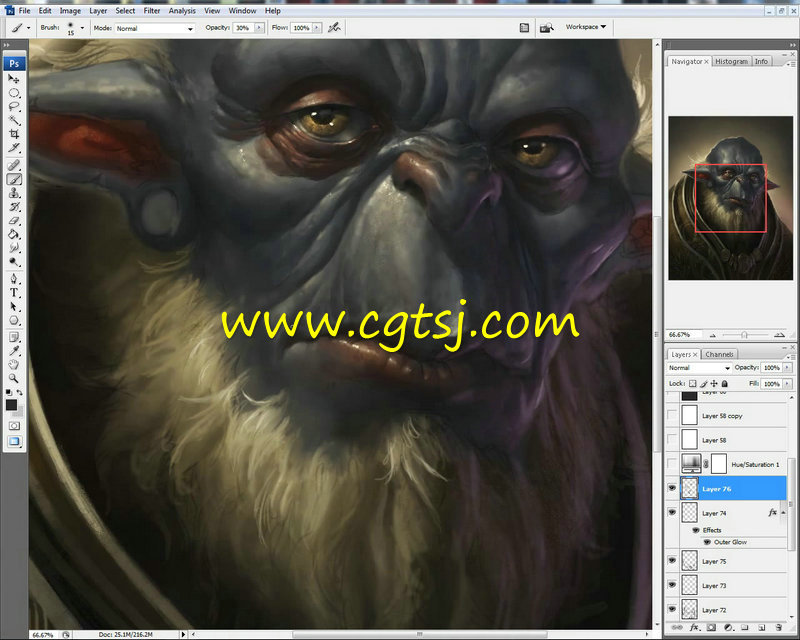Enable airbrush mode in options bar
The image size is (800, 640).
pos(334,28)
